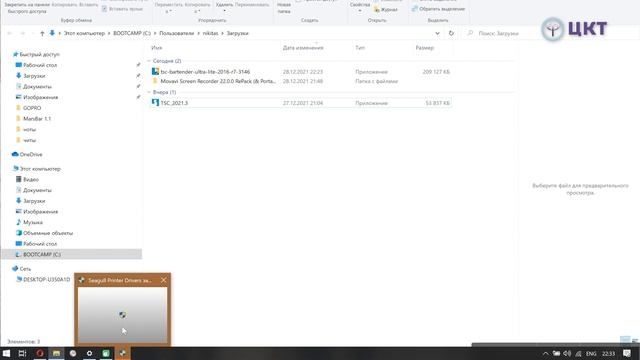The width and height of the screenshot is (640, 360).
Task: Click the Windows Start button
Action: click(x=6, y=353)
